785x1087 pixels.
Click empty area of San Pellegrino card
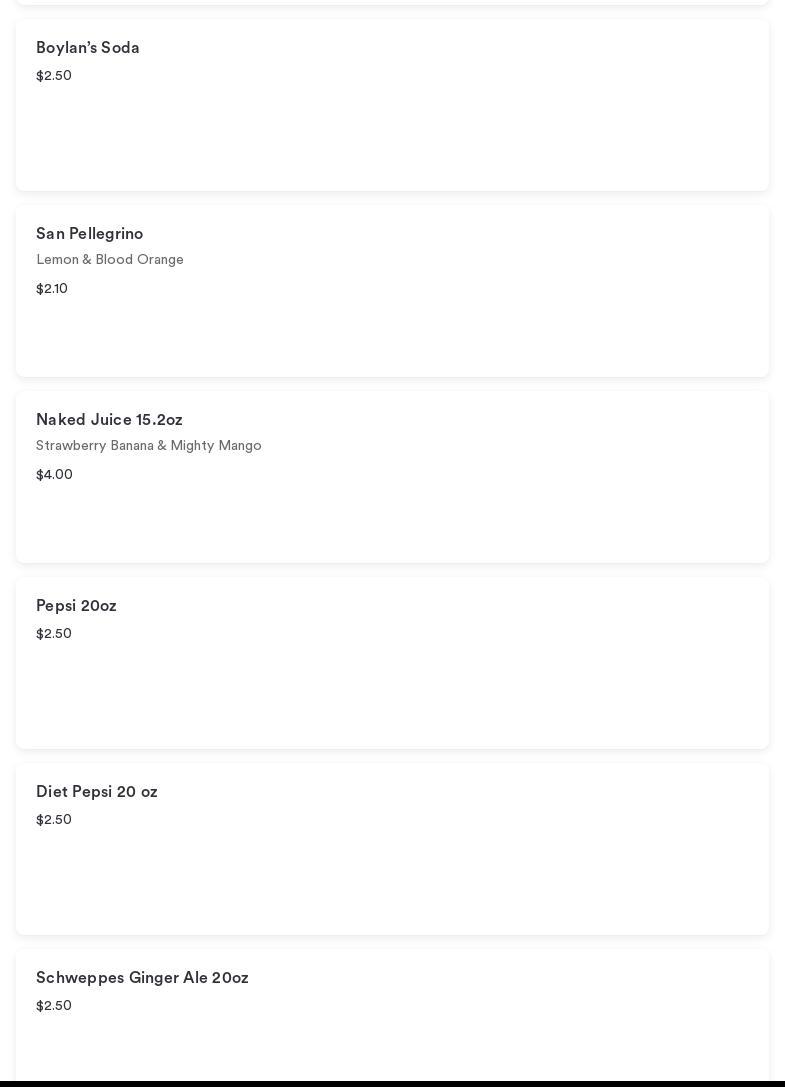[x=450, y=320]
